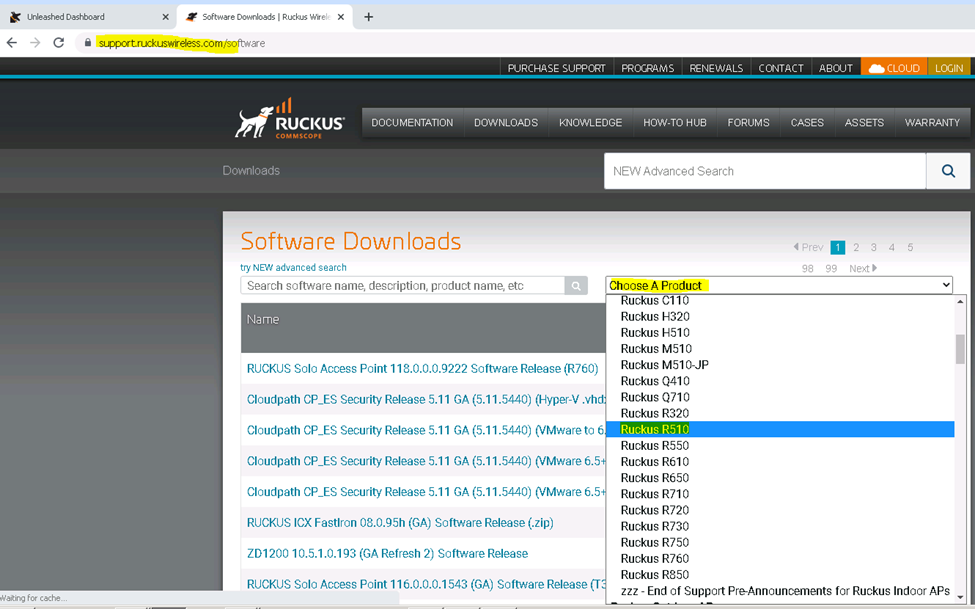This screenshot has height=609, width=975.
Task: Select Ruckus Q710 from product list
Action: tap(780, 397)
